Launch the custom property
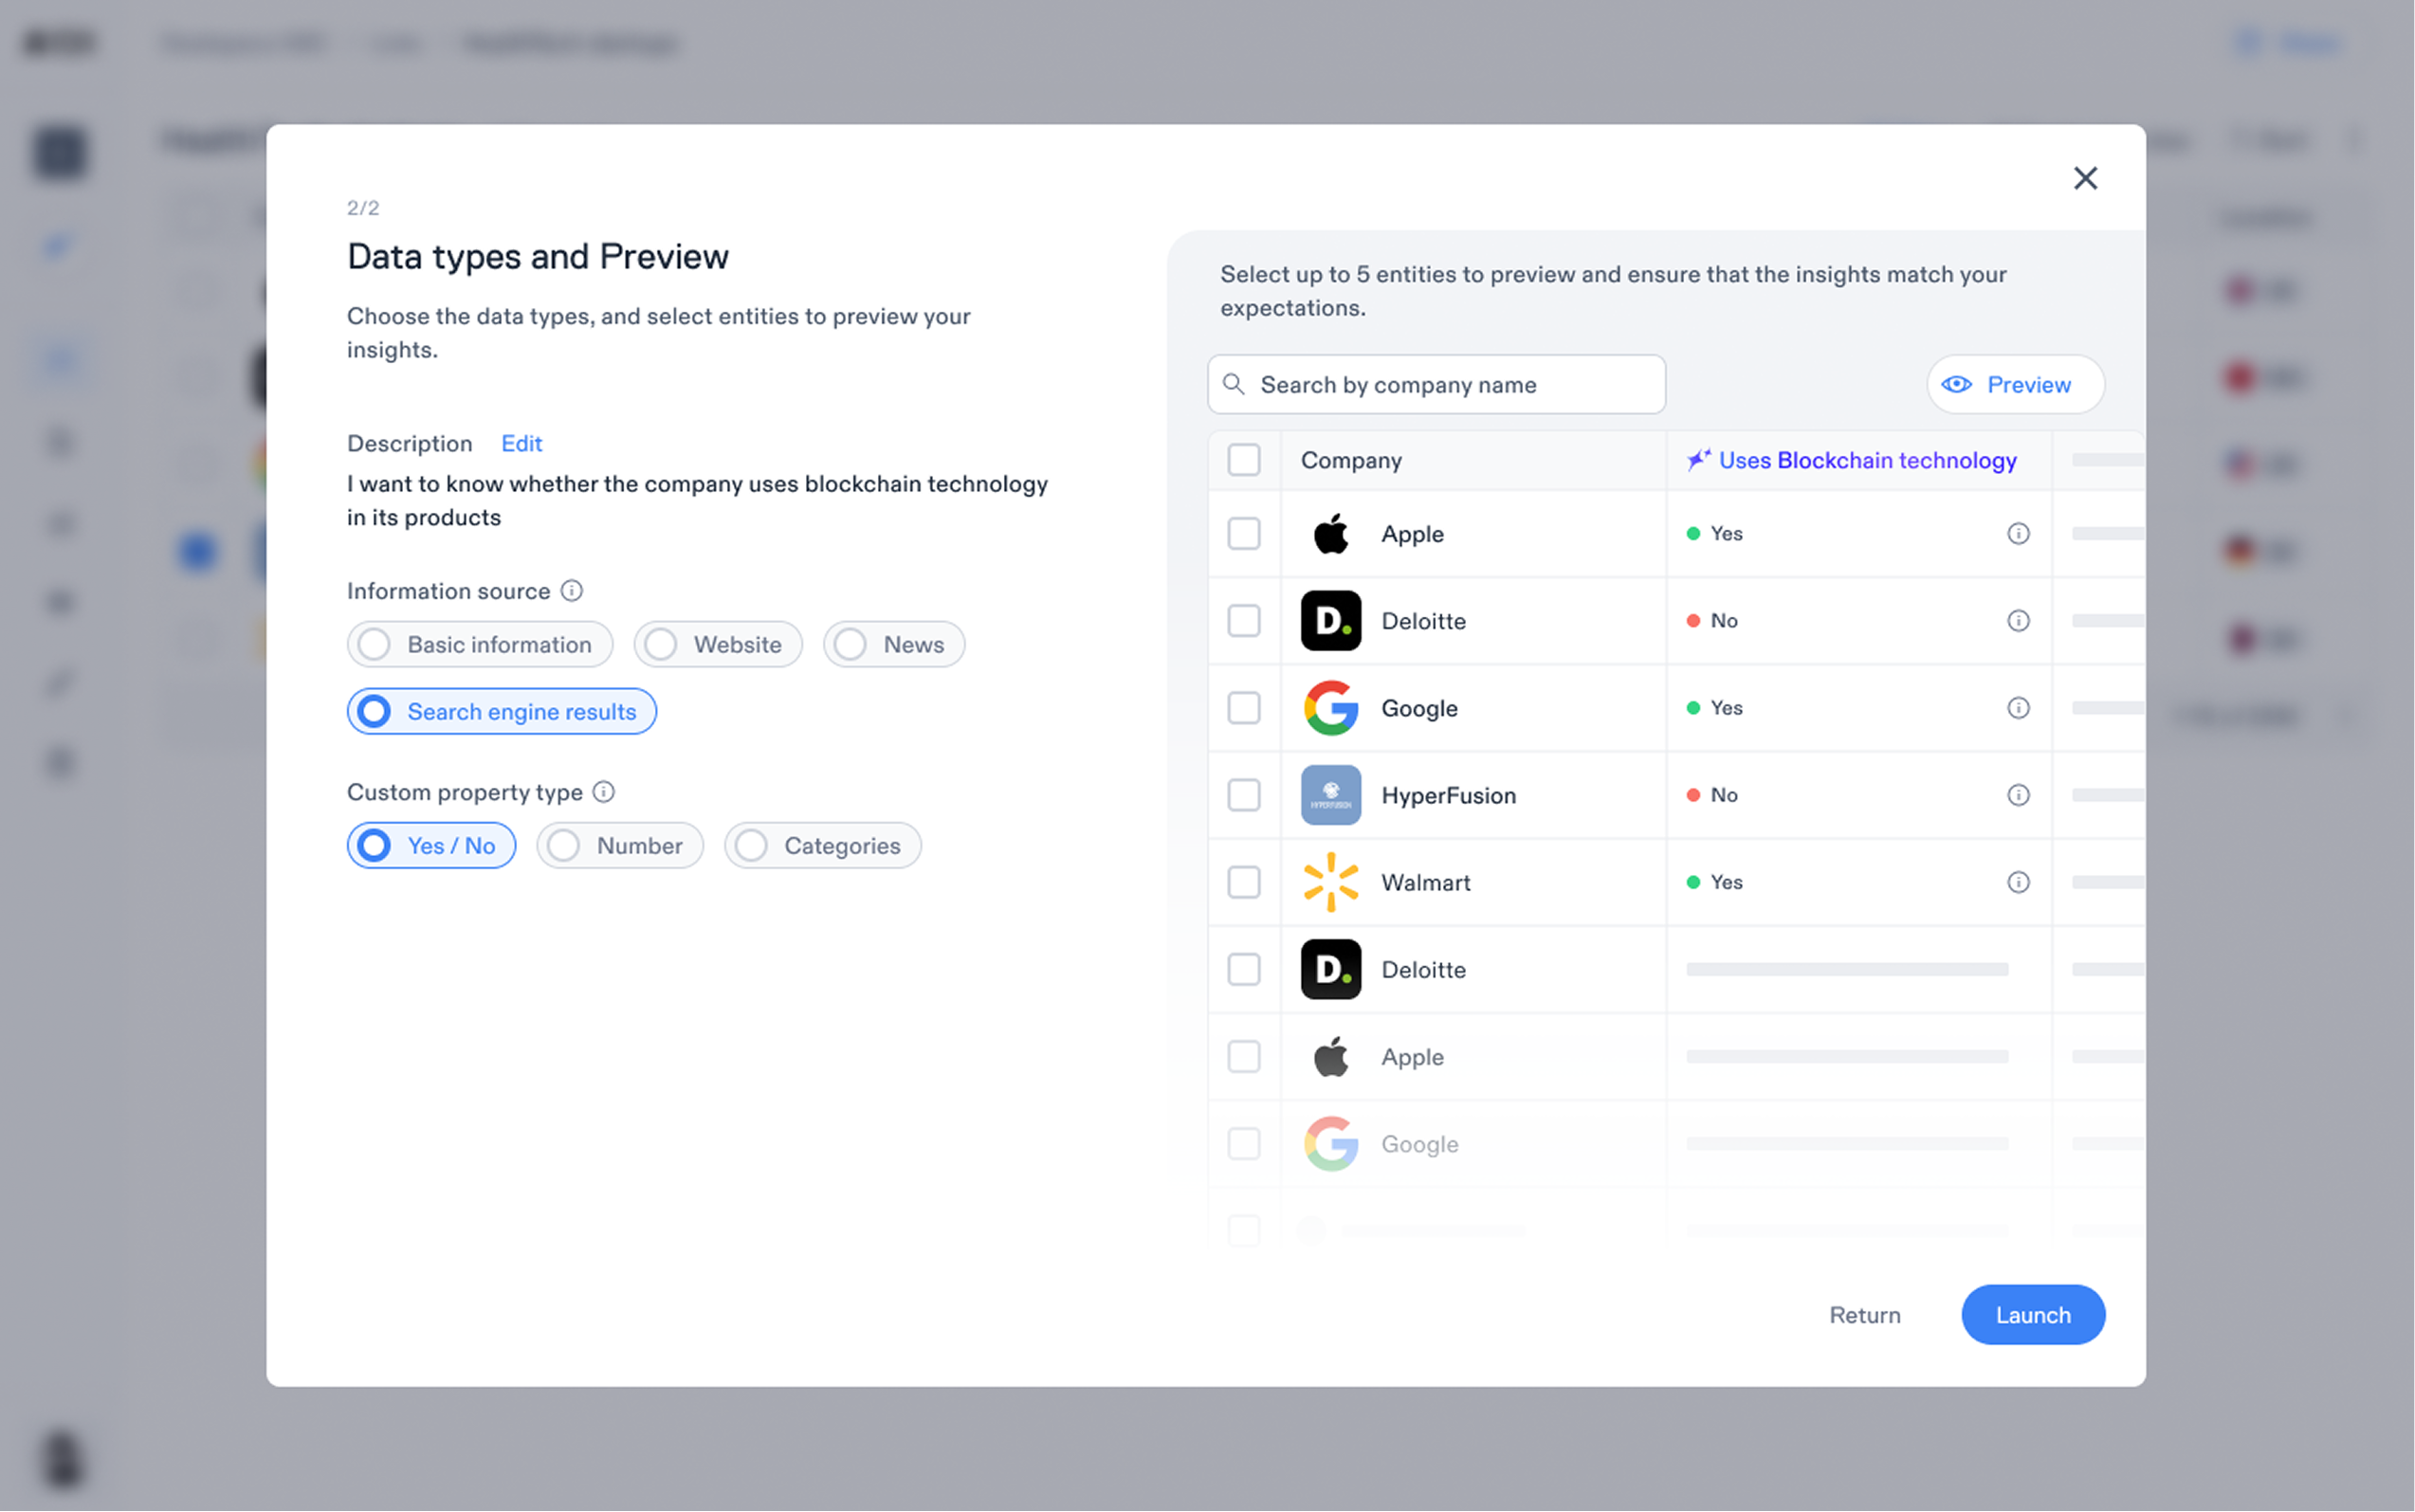The height and width of the screenshot is (1512, 2415). (2032, 1314)
